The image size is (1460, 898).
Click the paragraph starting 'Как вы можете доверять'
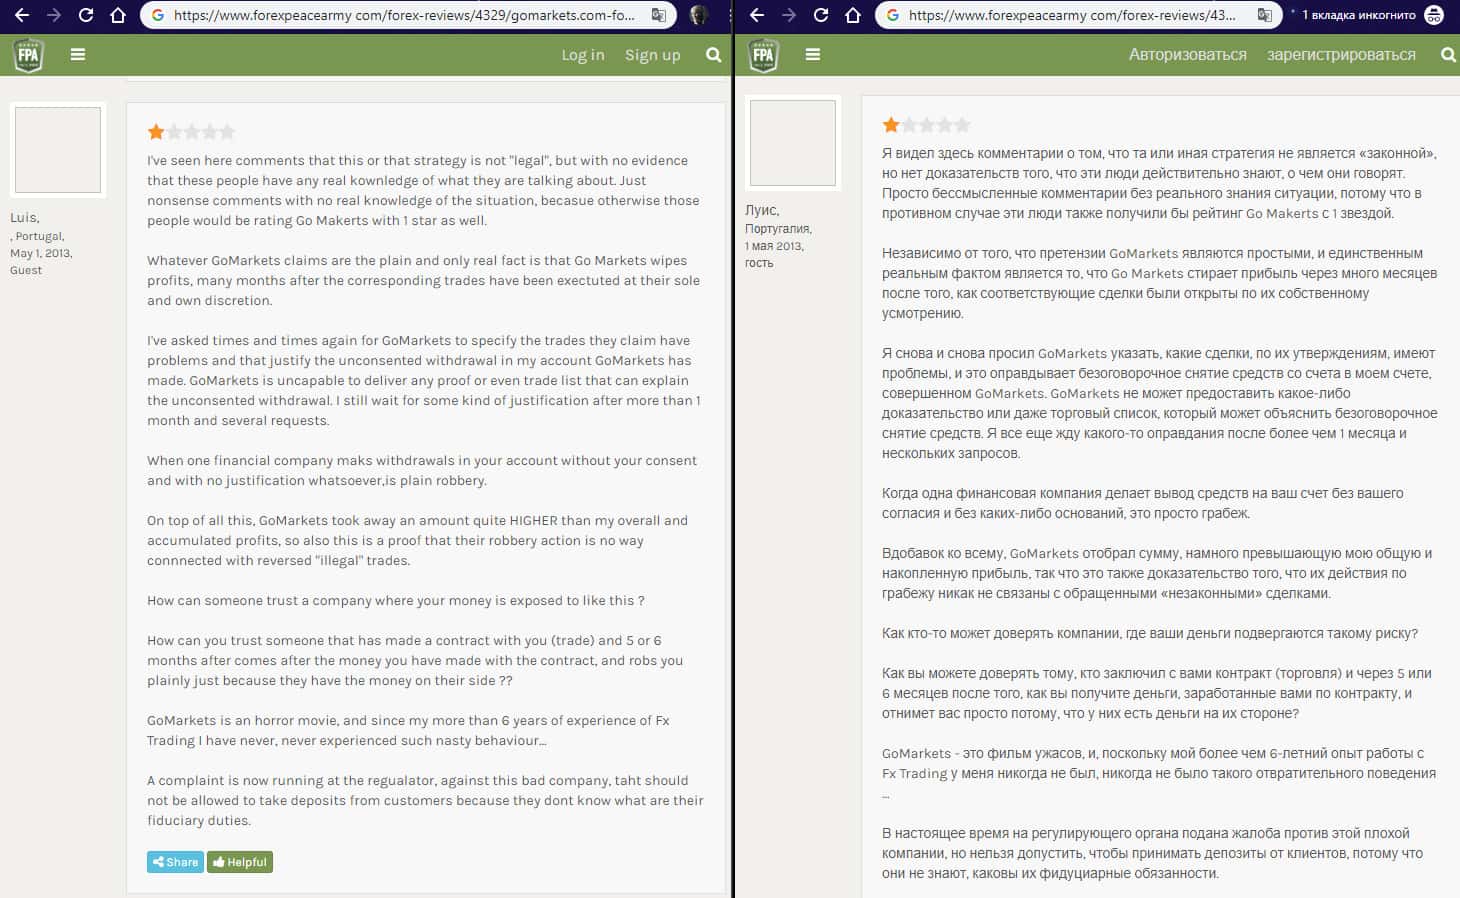pyautogui.click(x=1157, y=694)
